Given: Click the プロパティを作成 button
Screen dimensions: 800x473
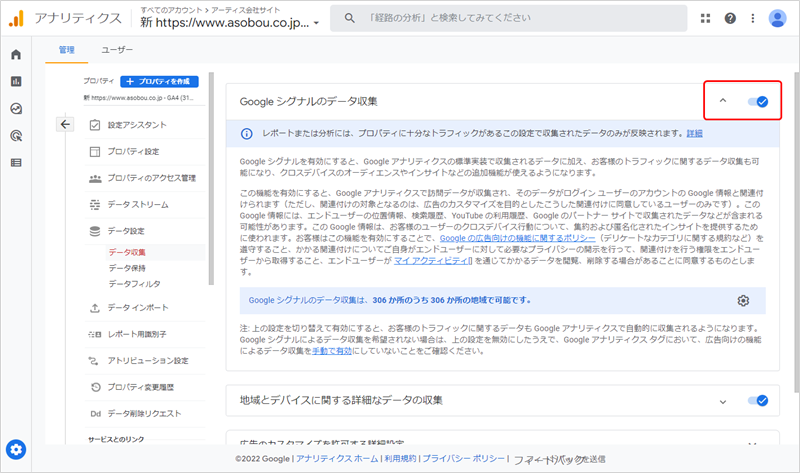Looking at the screenshot, I should click(x=159, y=81).
